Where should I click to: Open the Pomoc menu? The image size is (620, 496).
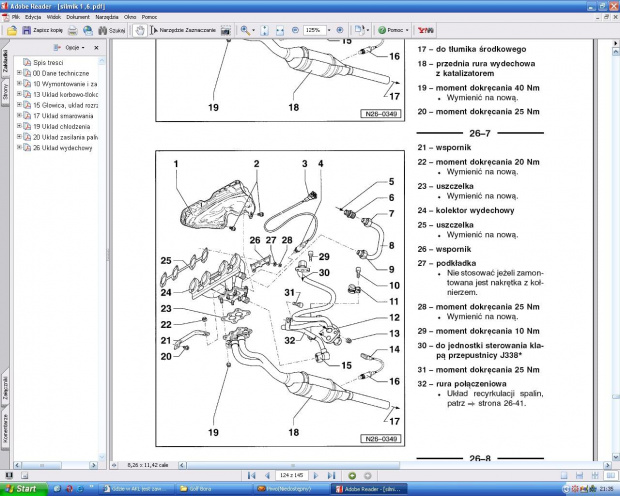(149, 17)
